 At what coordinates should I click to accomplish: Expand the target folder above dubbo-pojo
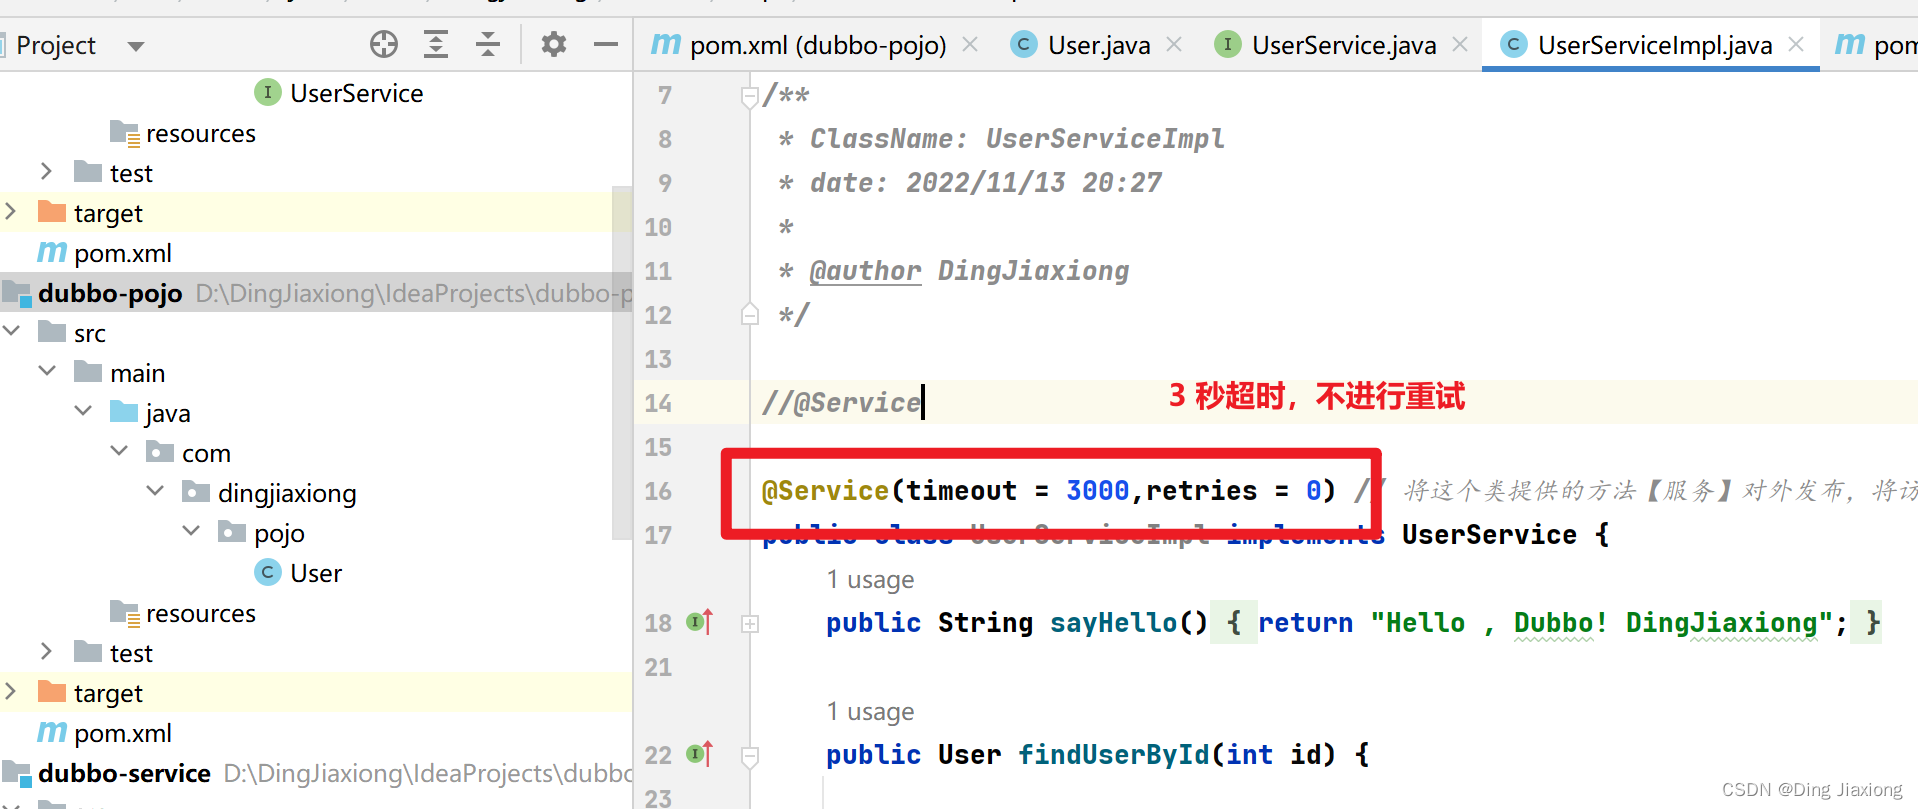click(x=11, y=212)
